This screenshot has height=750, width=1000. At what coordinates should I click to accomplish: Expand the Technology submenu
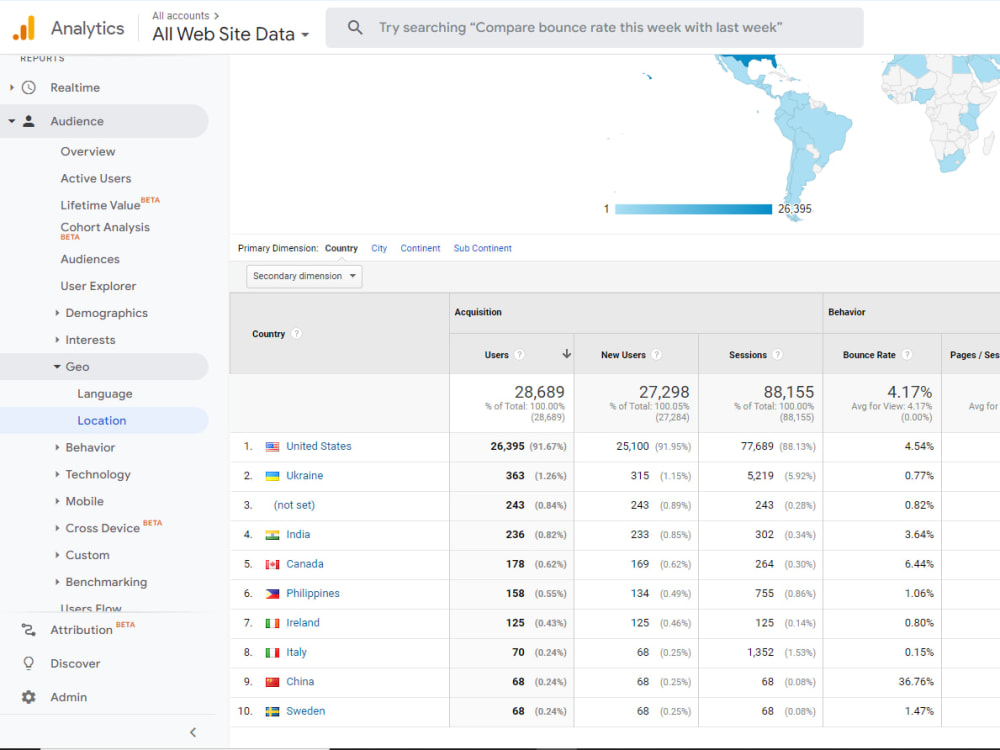pos(57,474)
